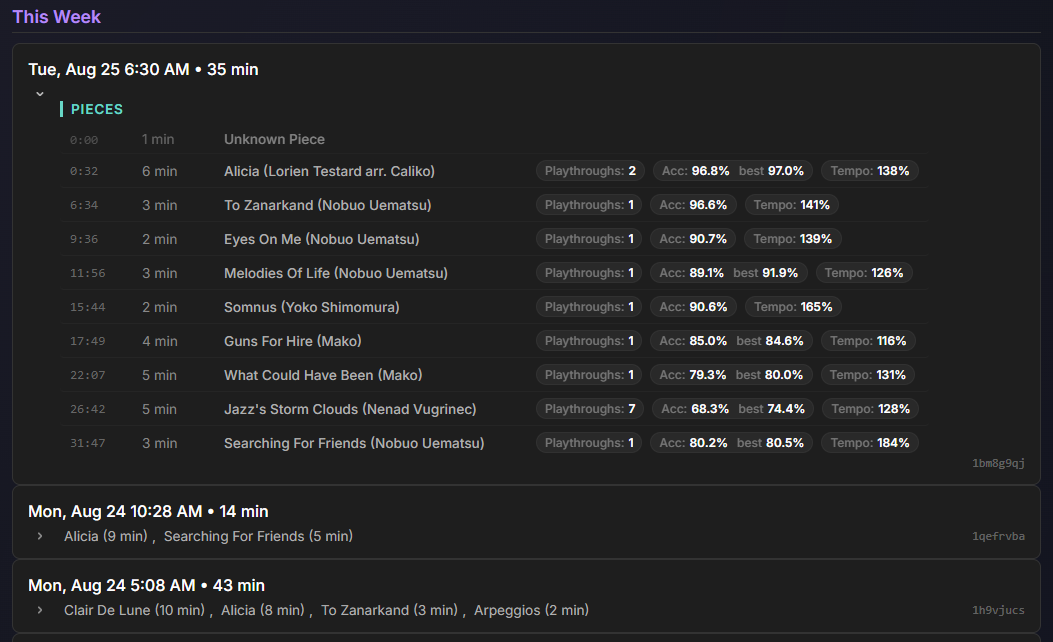Image resolution: width=1053 pixels, height=642 pixels.
Task: Select the Mon, Aug 24 10:28 AM session title
Action: (x=148, y=511)
